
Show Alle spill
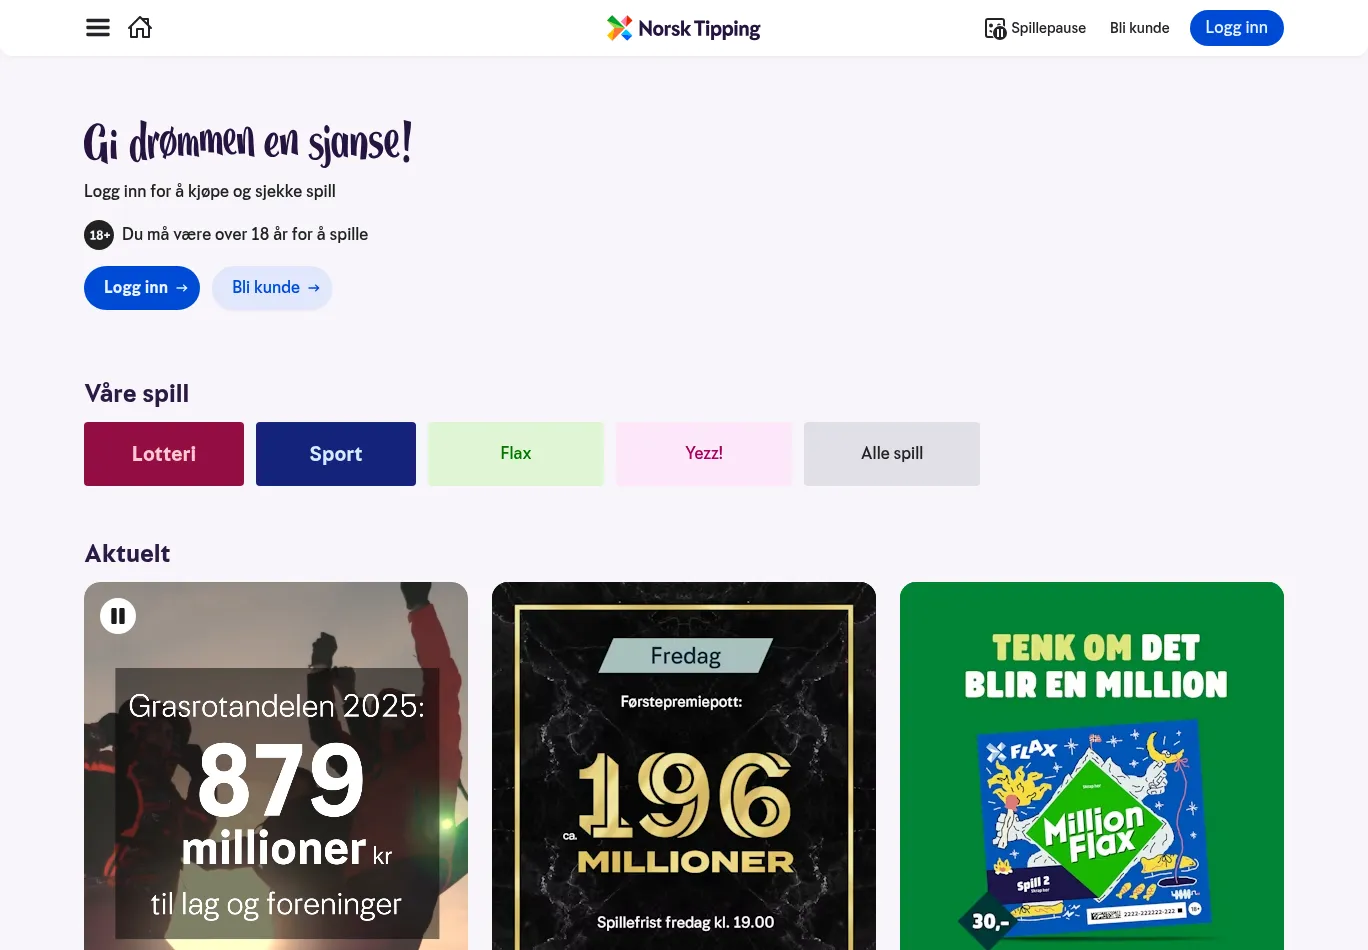892,454
